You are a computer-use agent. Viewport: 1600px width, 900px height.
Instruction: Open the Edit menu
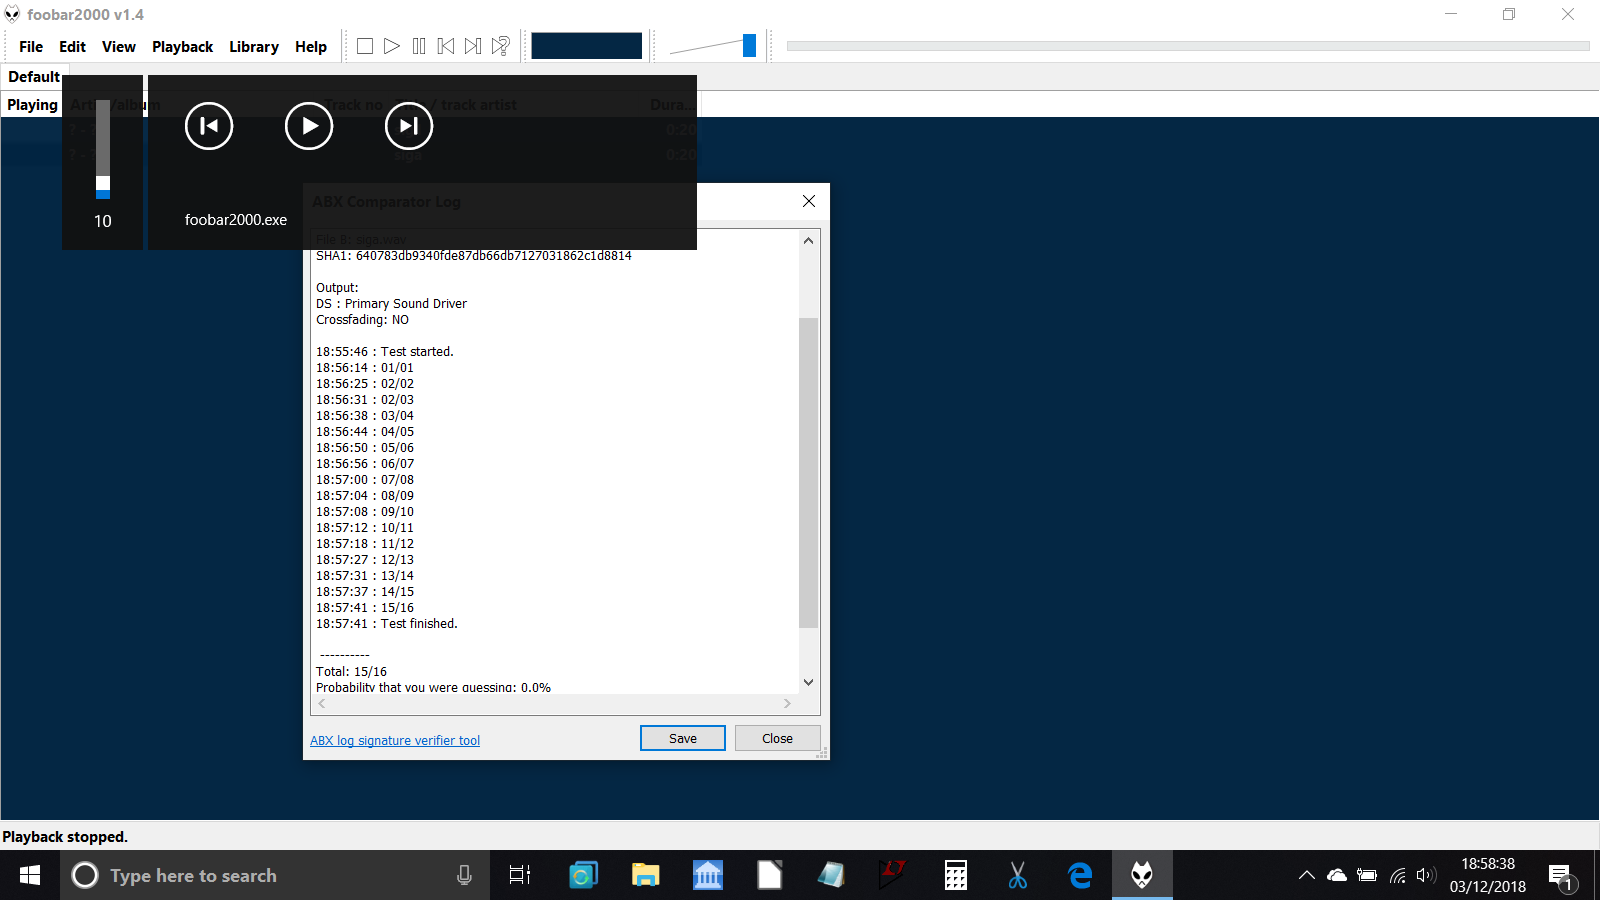point(72,47)
